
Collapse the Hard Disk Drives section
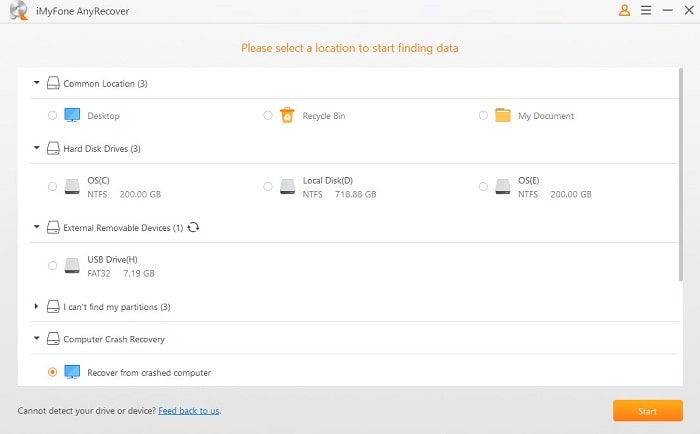tap(37, 148)
